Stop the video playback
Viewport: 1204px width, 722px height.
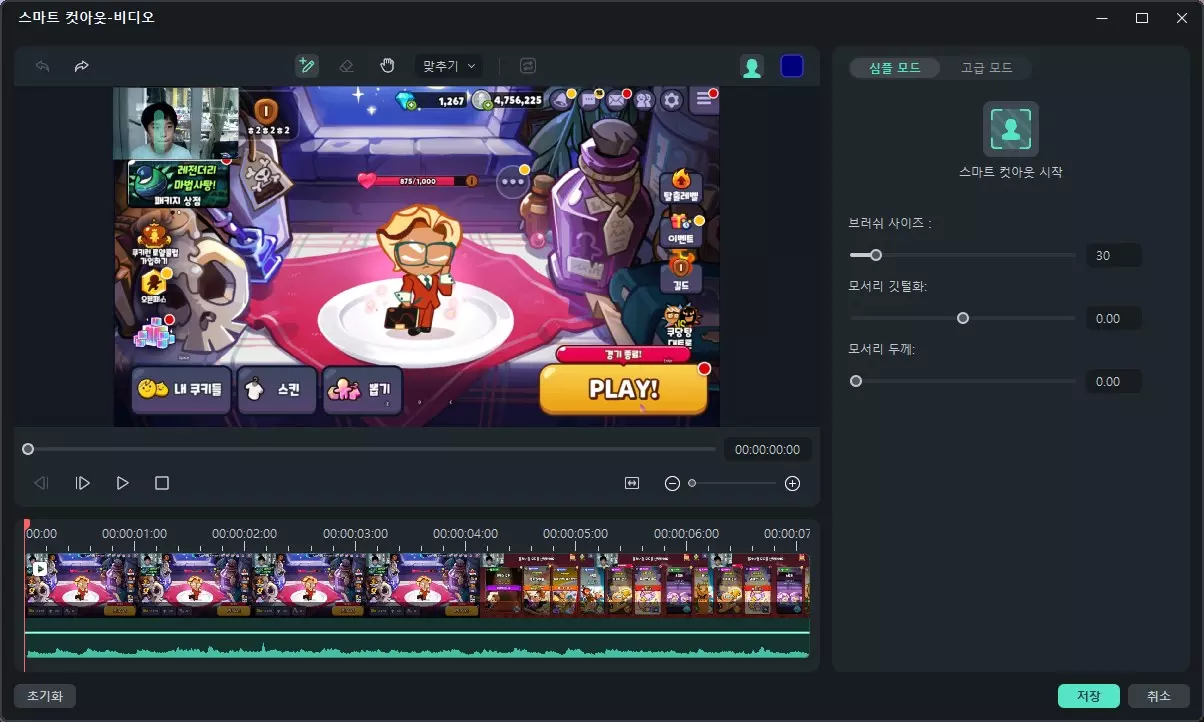click(162, 483)
